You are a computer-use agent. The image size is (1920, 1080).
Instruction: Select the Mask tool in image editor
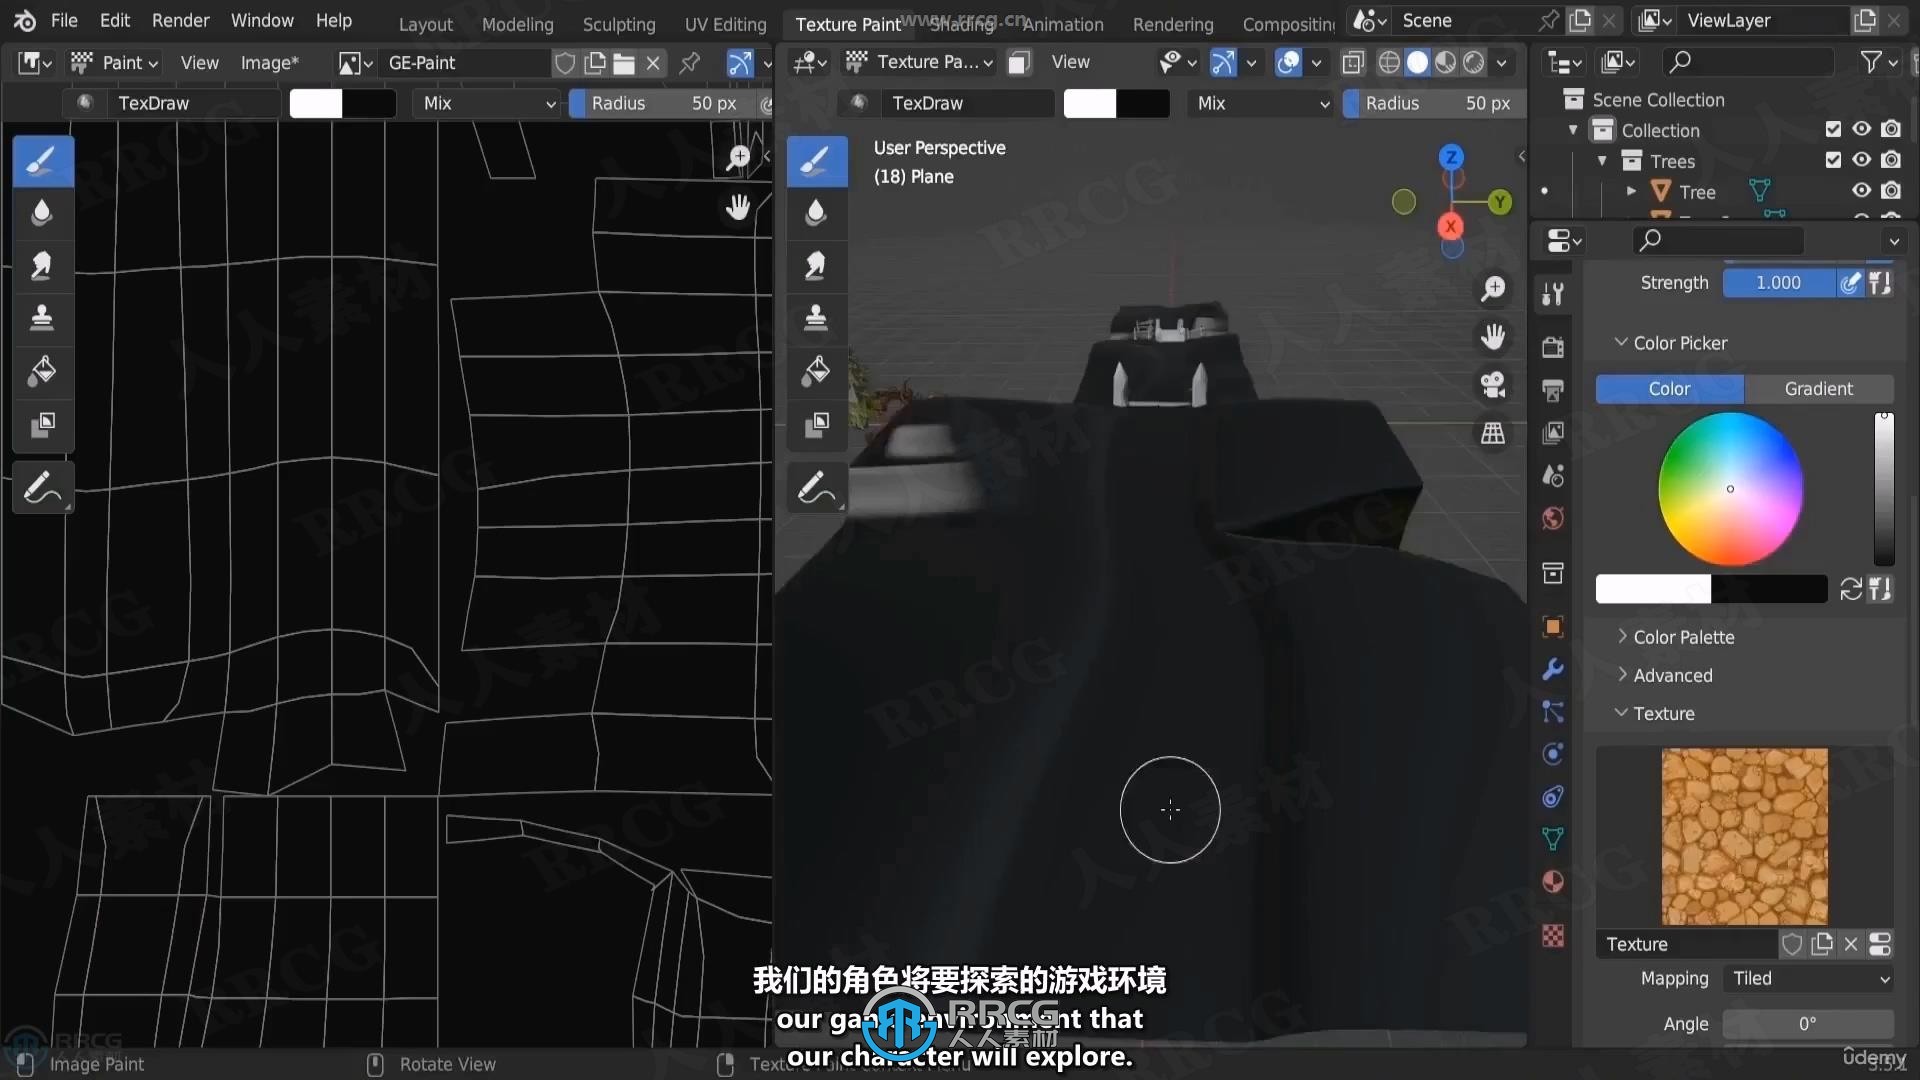point(42,425)
